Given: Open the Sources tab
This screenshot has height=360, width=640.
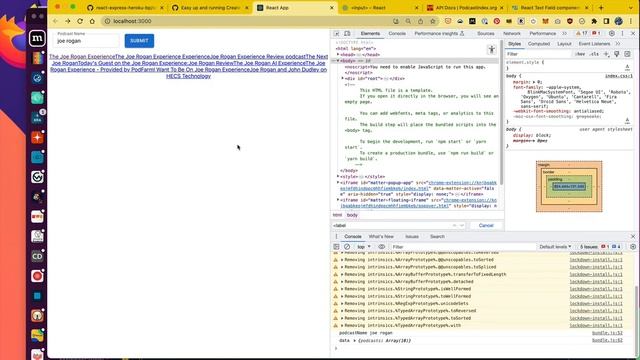Looking at the screenshot, I should (x=486, y=33).
